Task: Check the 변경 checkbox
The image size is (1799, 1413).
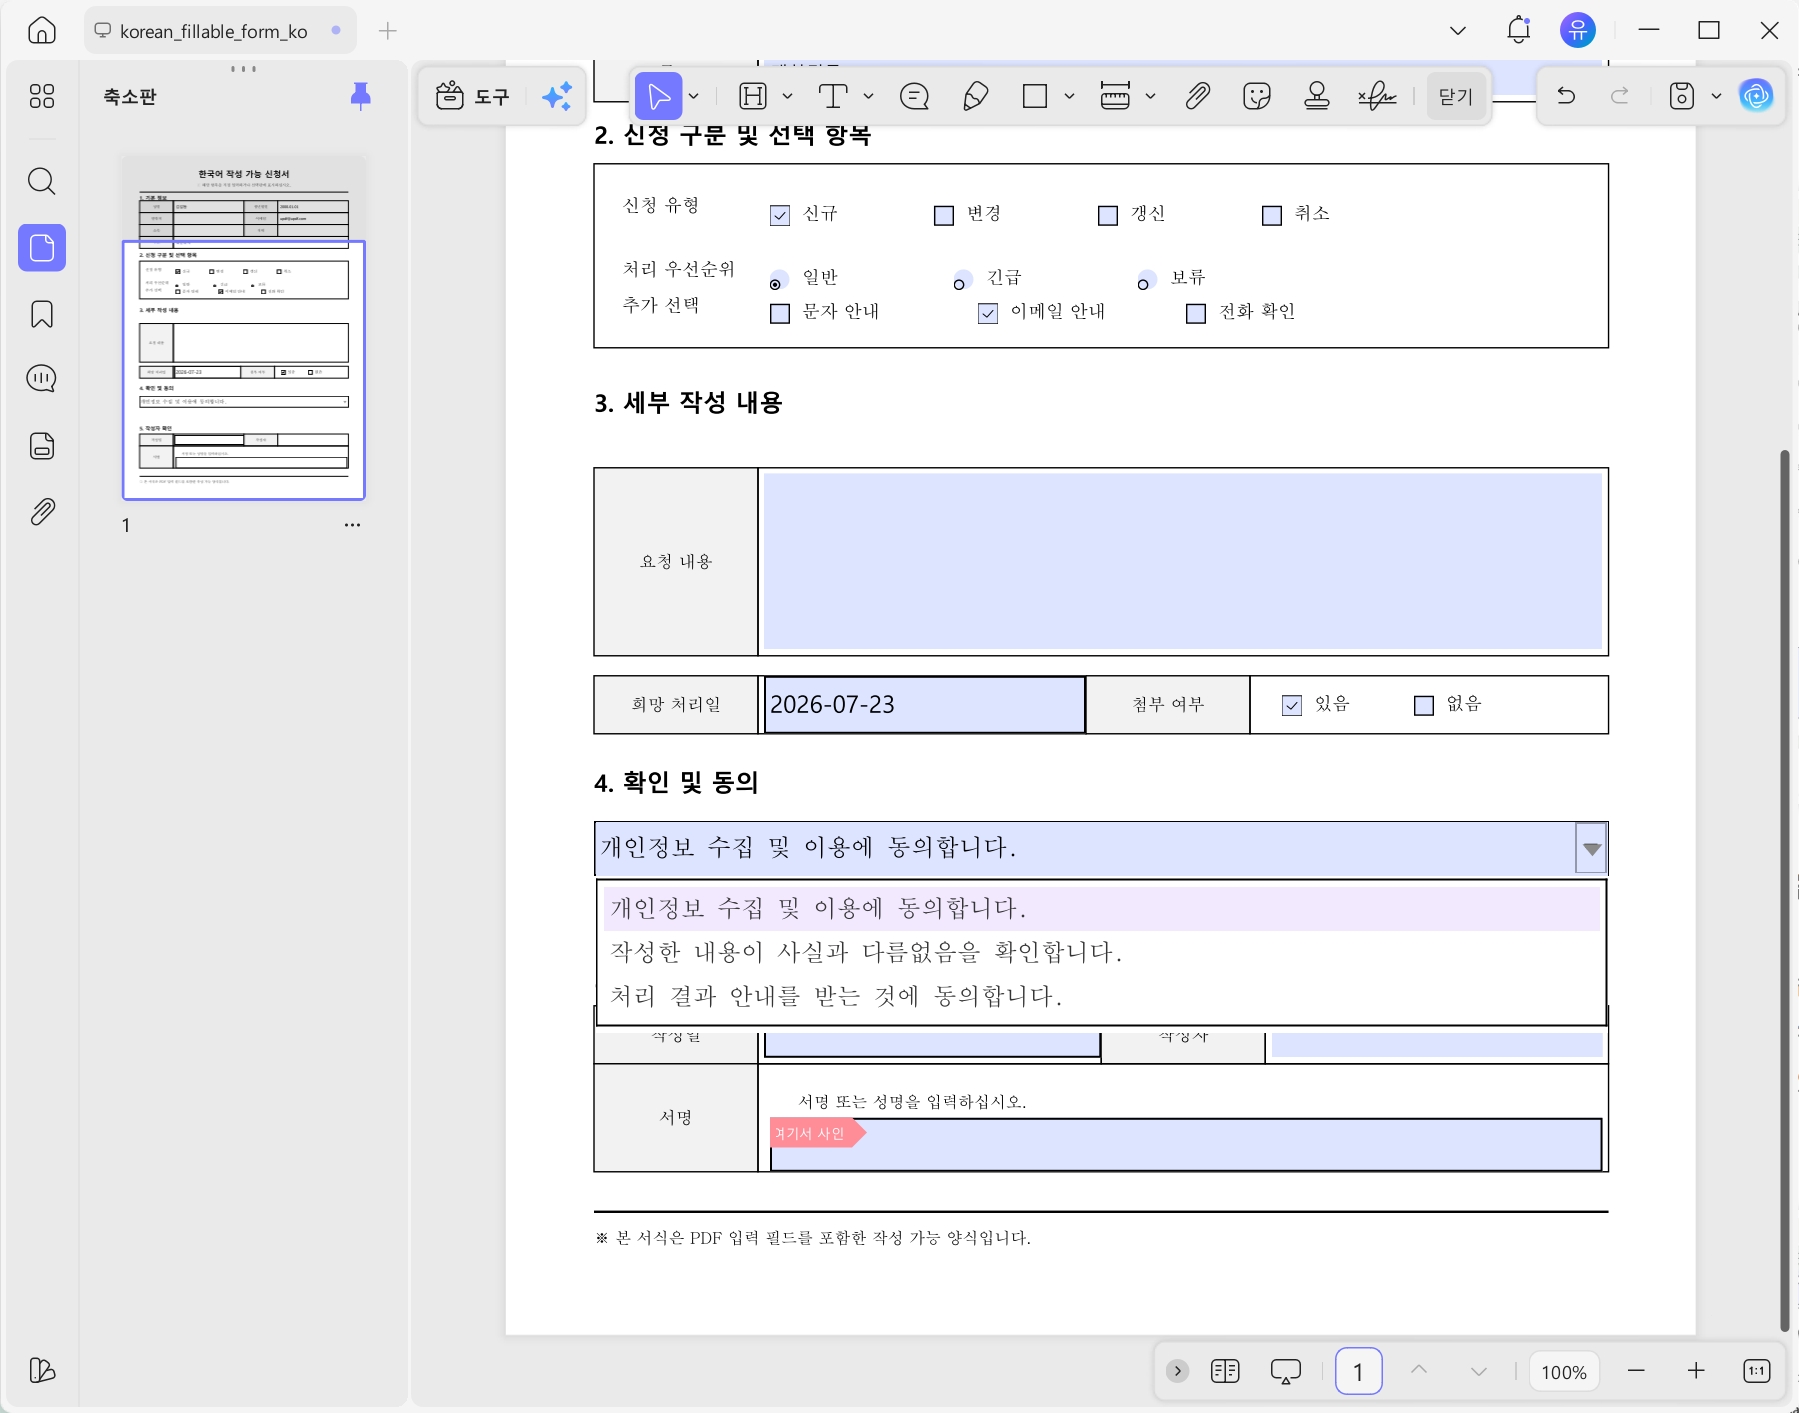Action: 944,215
